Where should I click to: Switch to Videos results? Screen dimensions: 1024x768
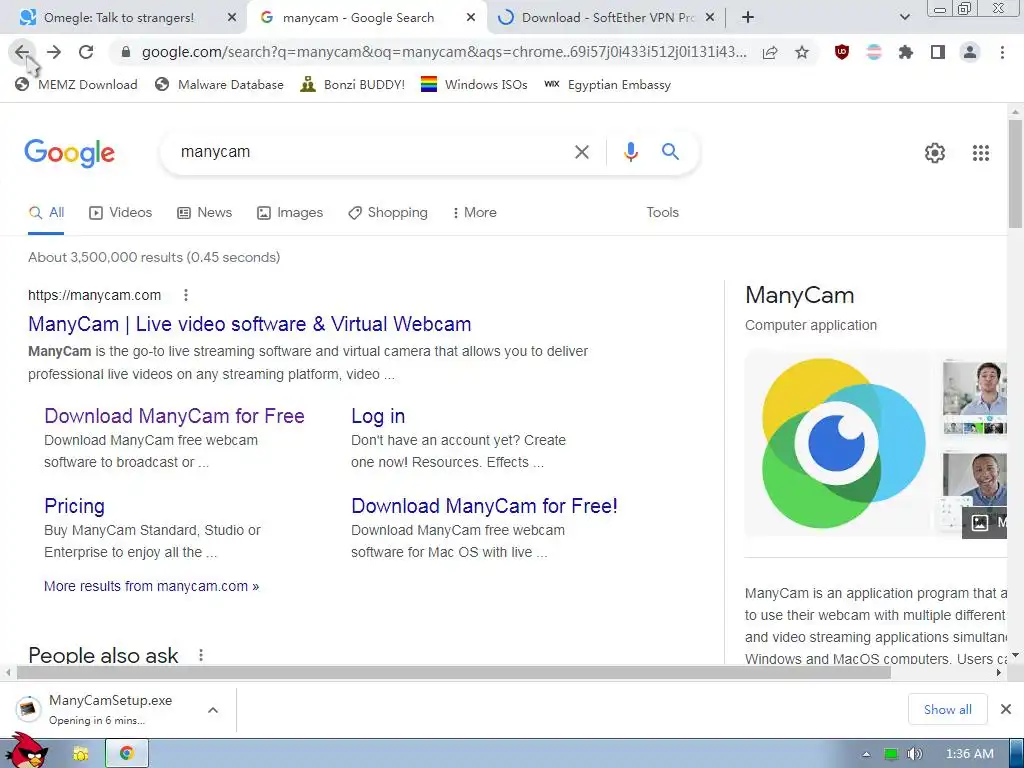pyautogui.click(x=121, y=213)
